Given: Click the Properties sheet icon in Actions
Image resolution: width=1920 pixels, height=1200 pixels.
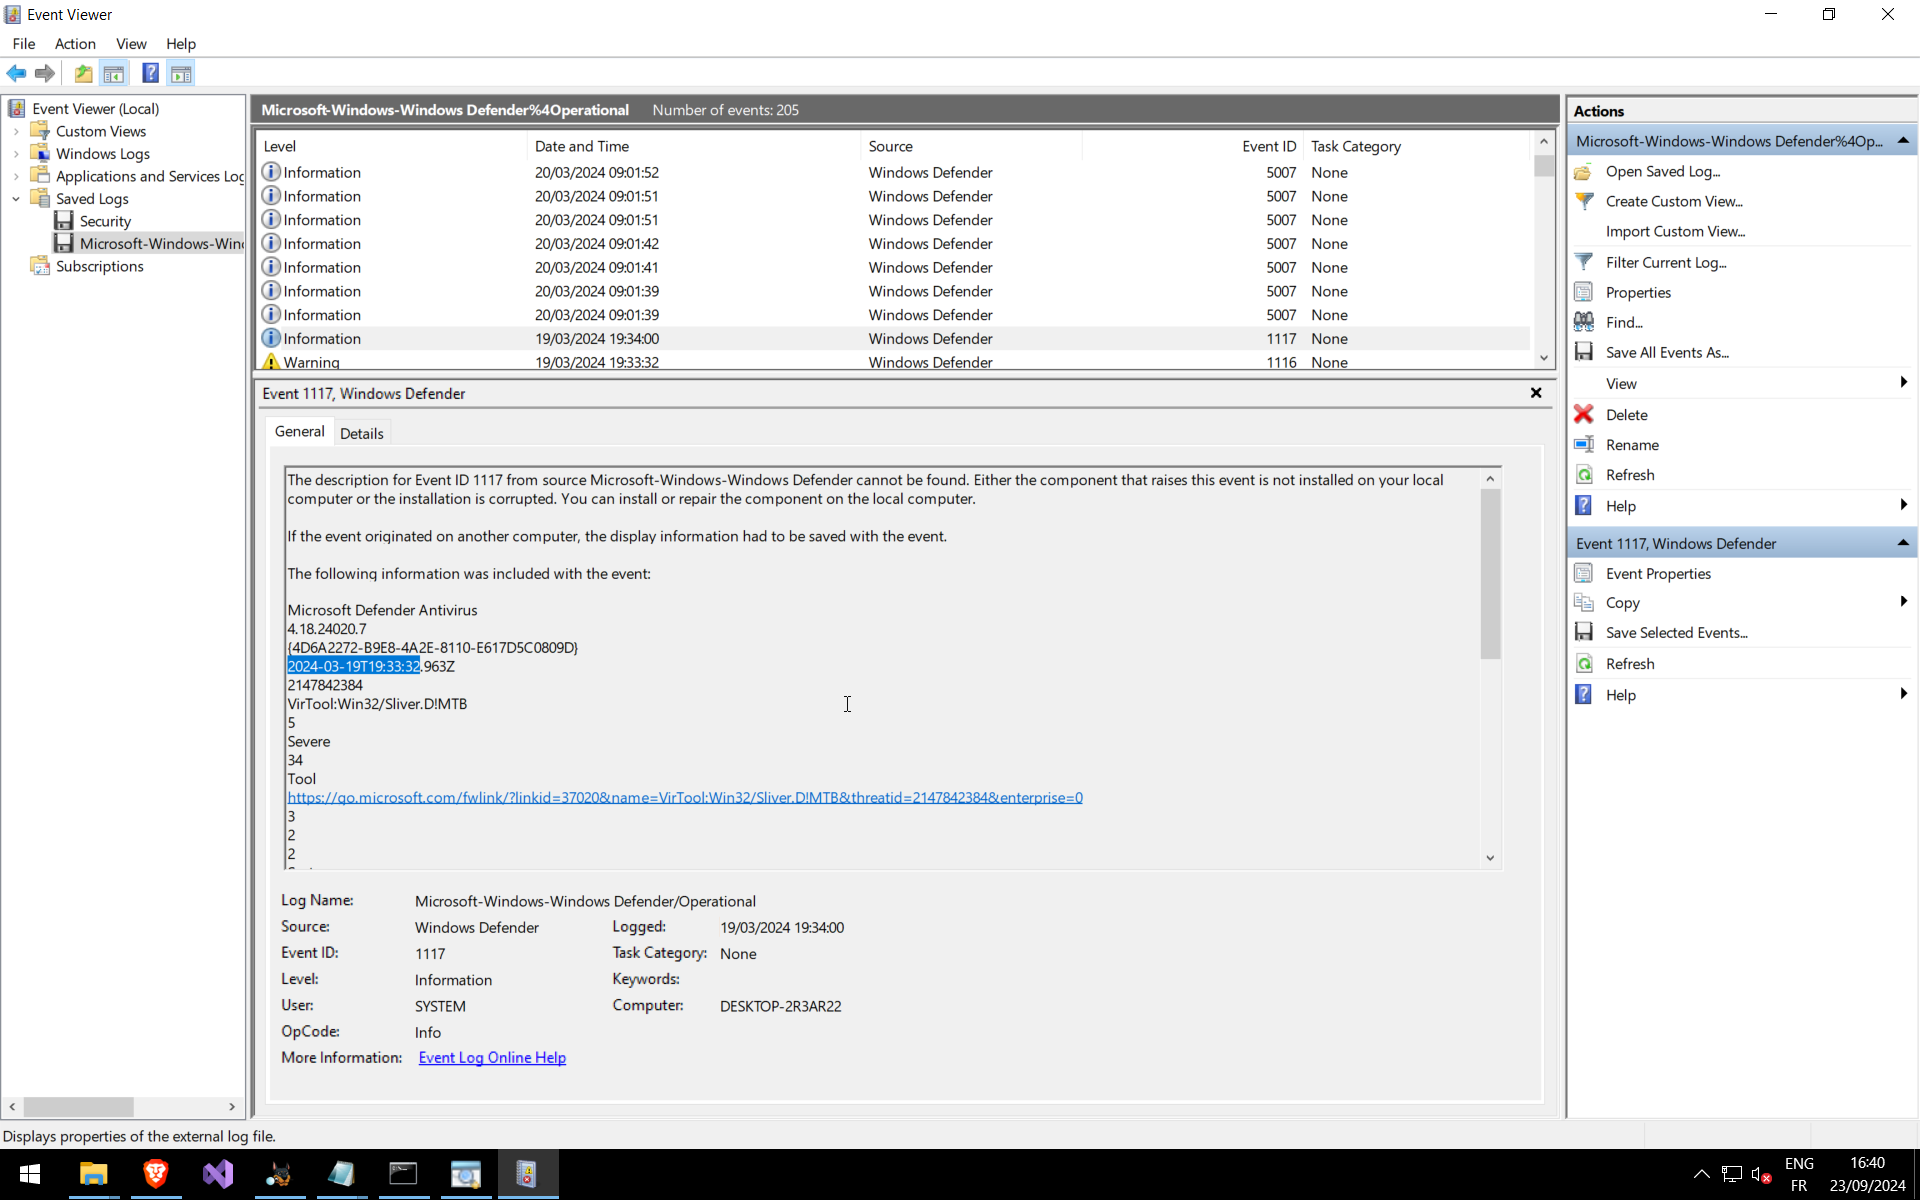Looking at the screenshot, I should click(x=1584, y=293).
